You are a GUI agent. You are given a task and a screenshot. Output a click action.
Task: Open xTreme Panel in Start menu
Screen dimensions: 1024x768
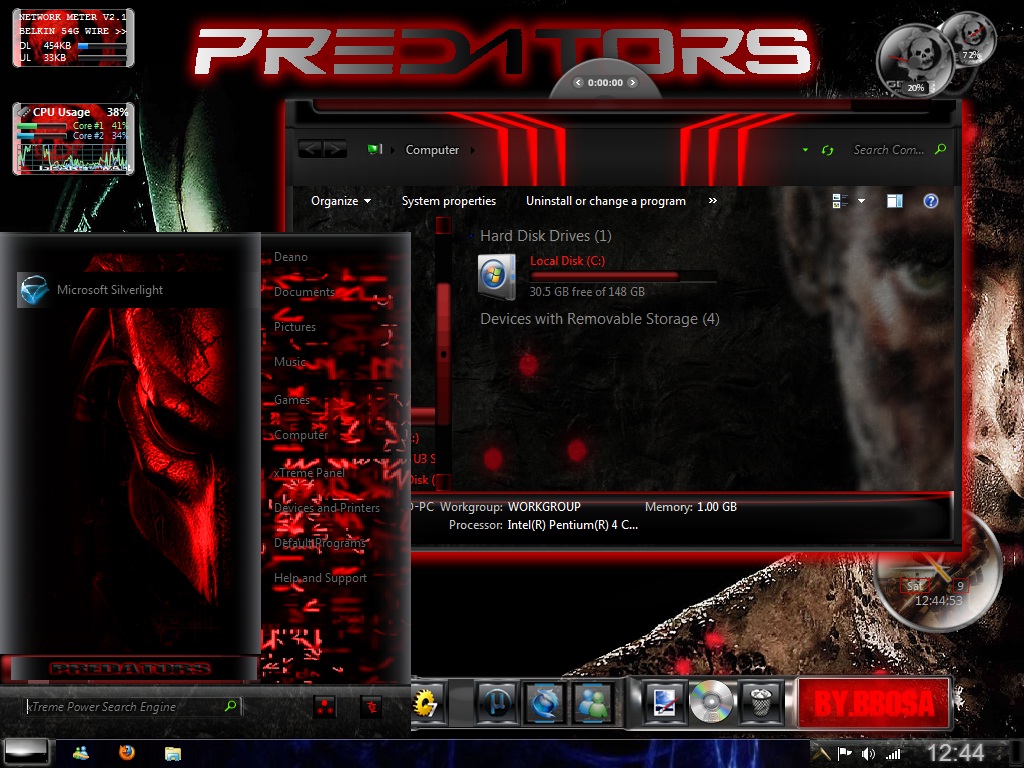coord(309,472)
